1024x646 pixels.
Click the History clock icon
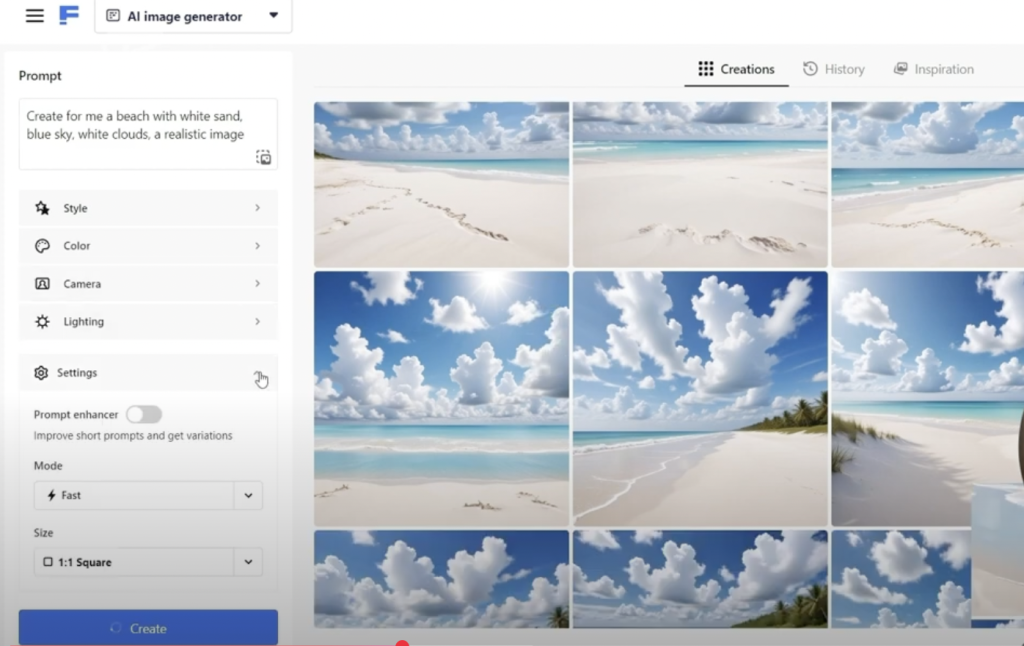point(810,69)
